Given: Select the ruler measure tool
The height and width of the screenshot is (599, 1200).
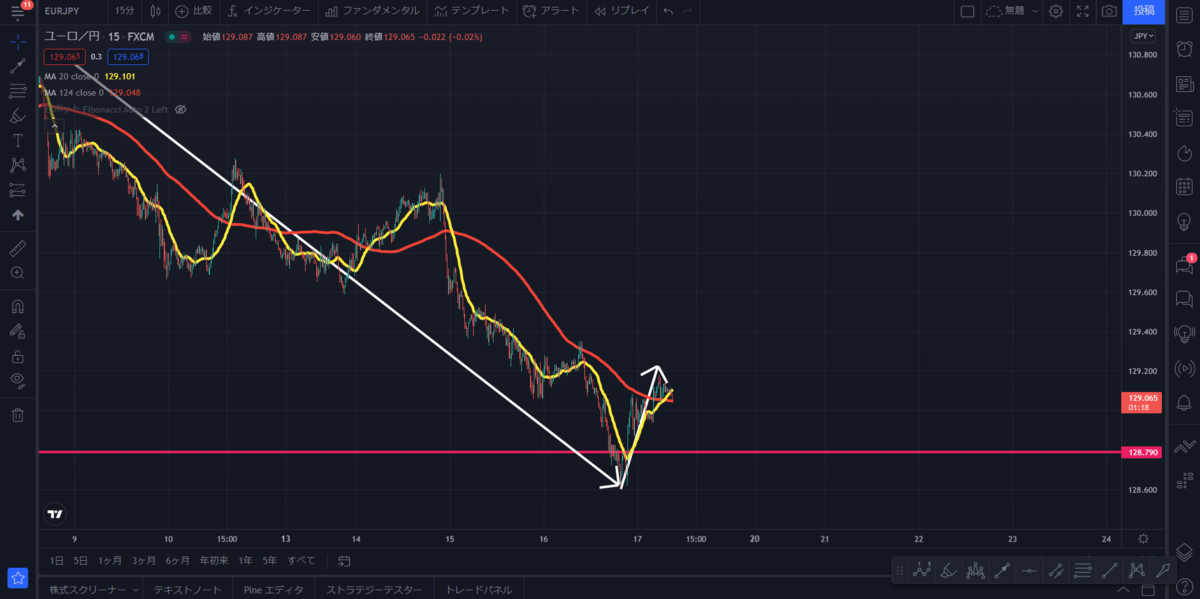Looking at the screenshot, I should (x=17, y=247).
